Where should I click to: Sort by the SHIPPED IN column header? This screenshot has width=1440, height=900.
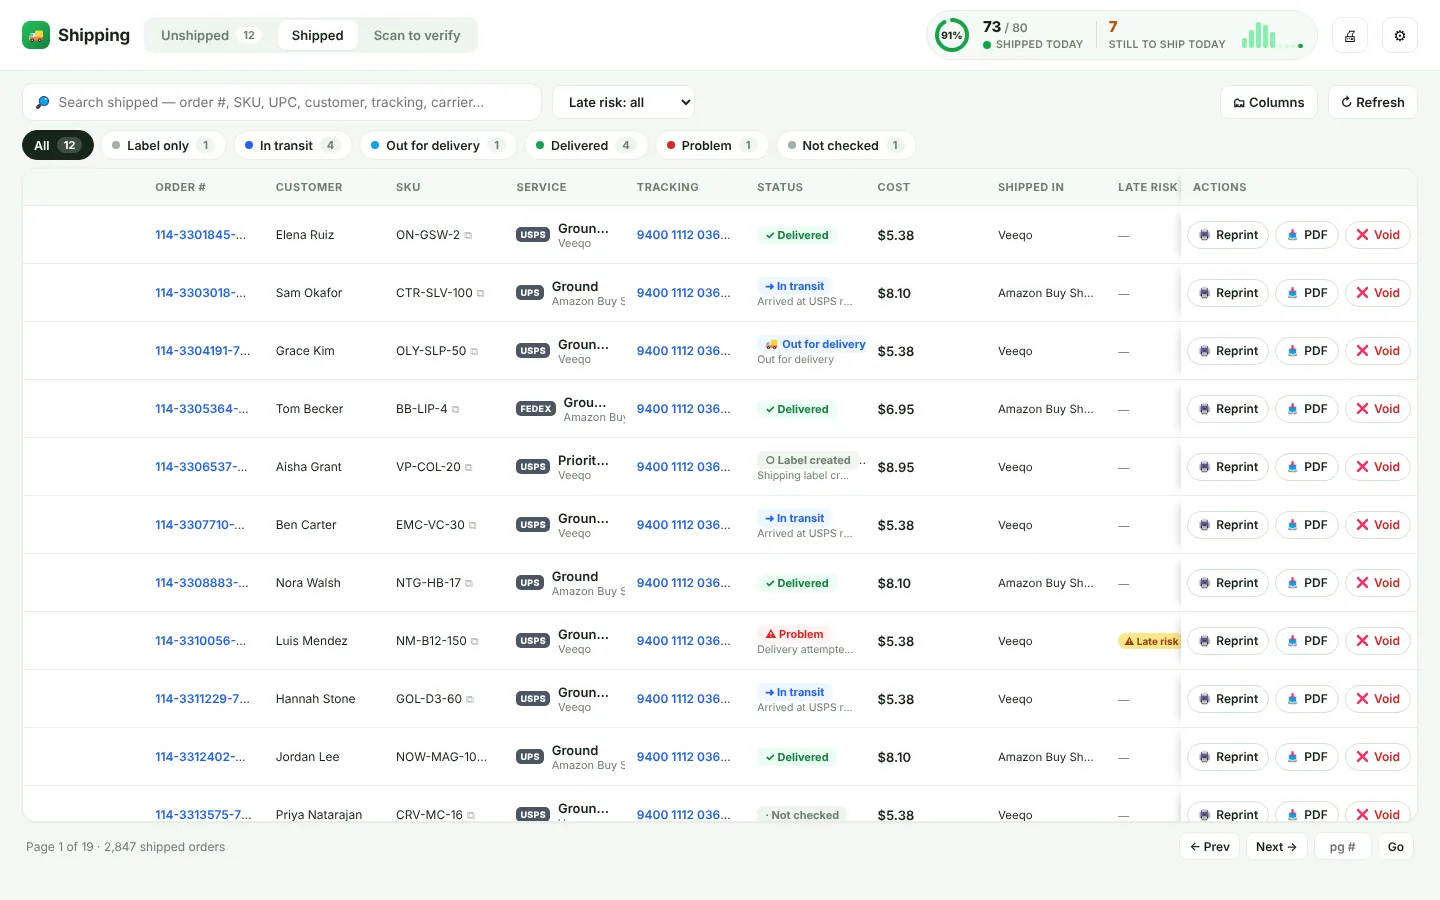coord(1031,187)
